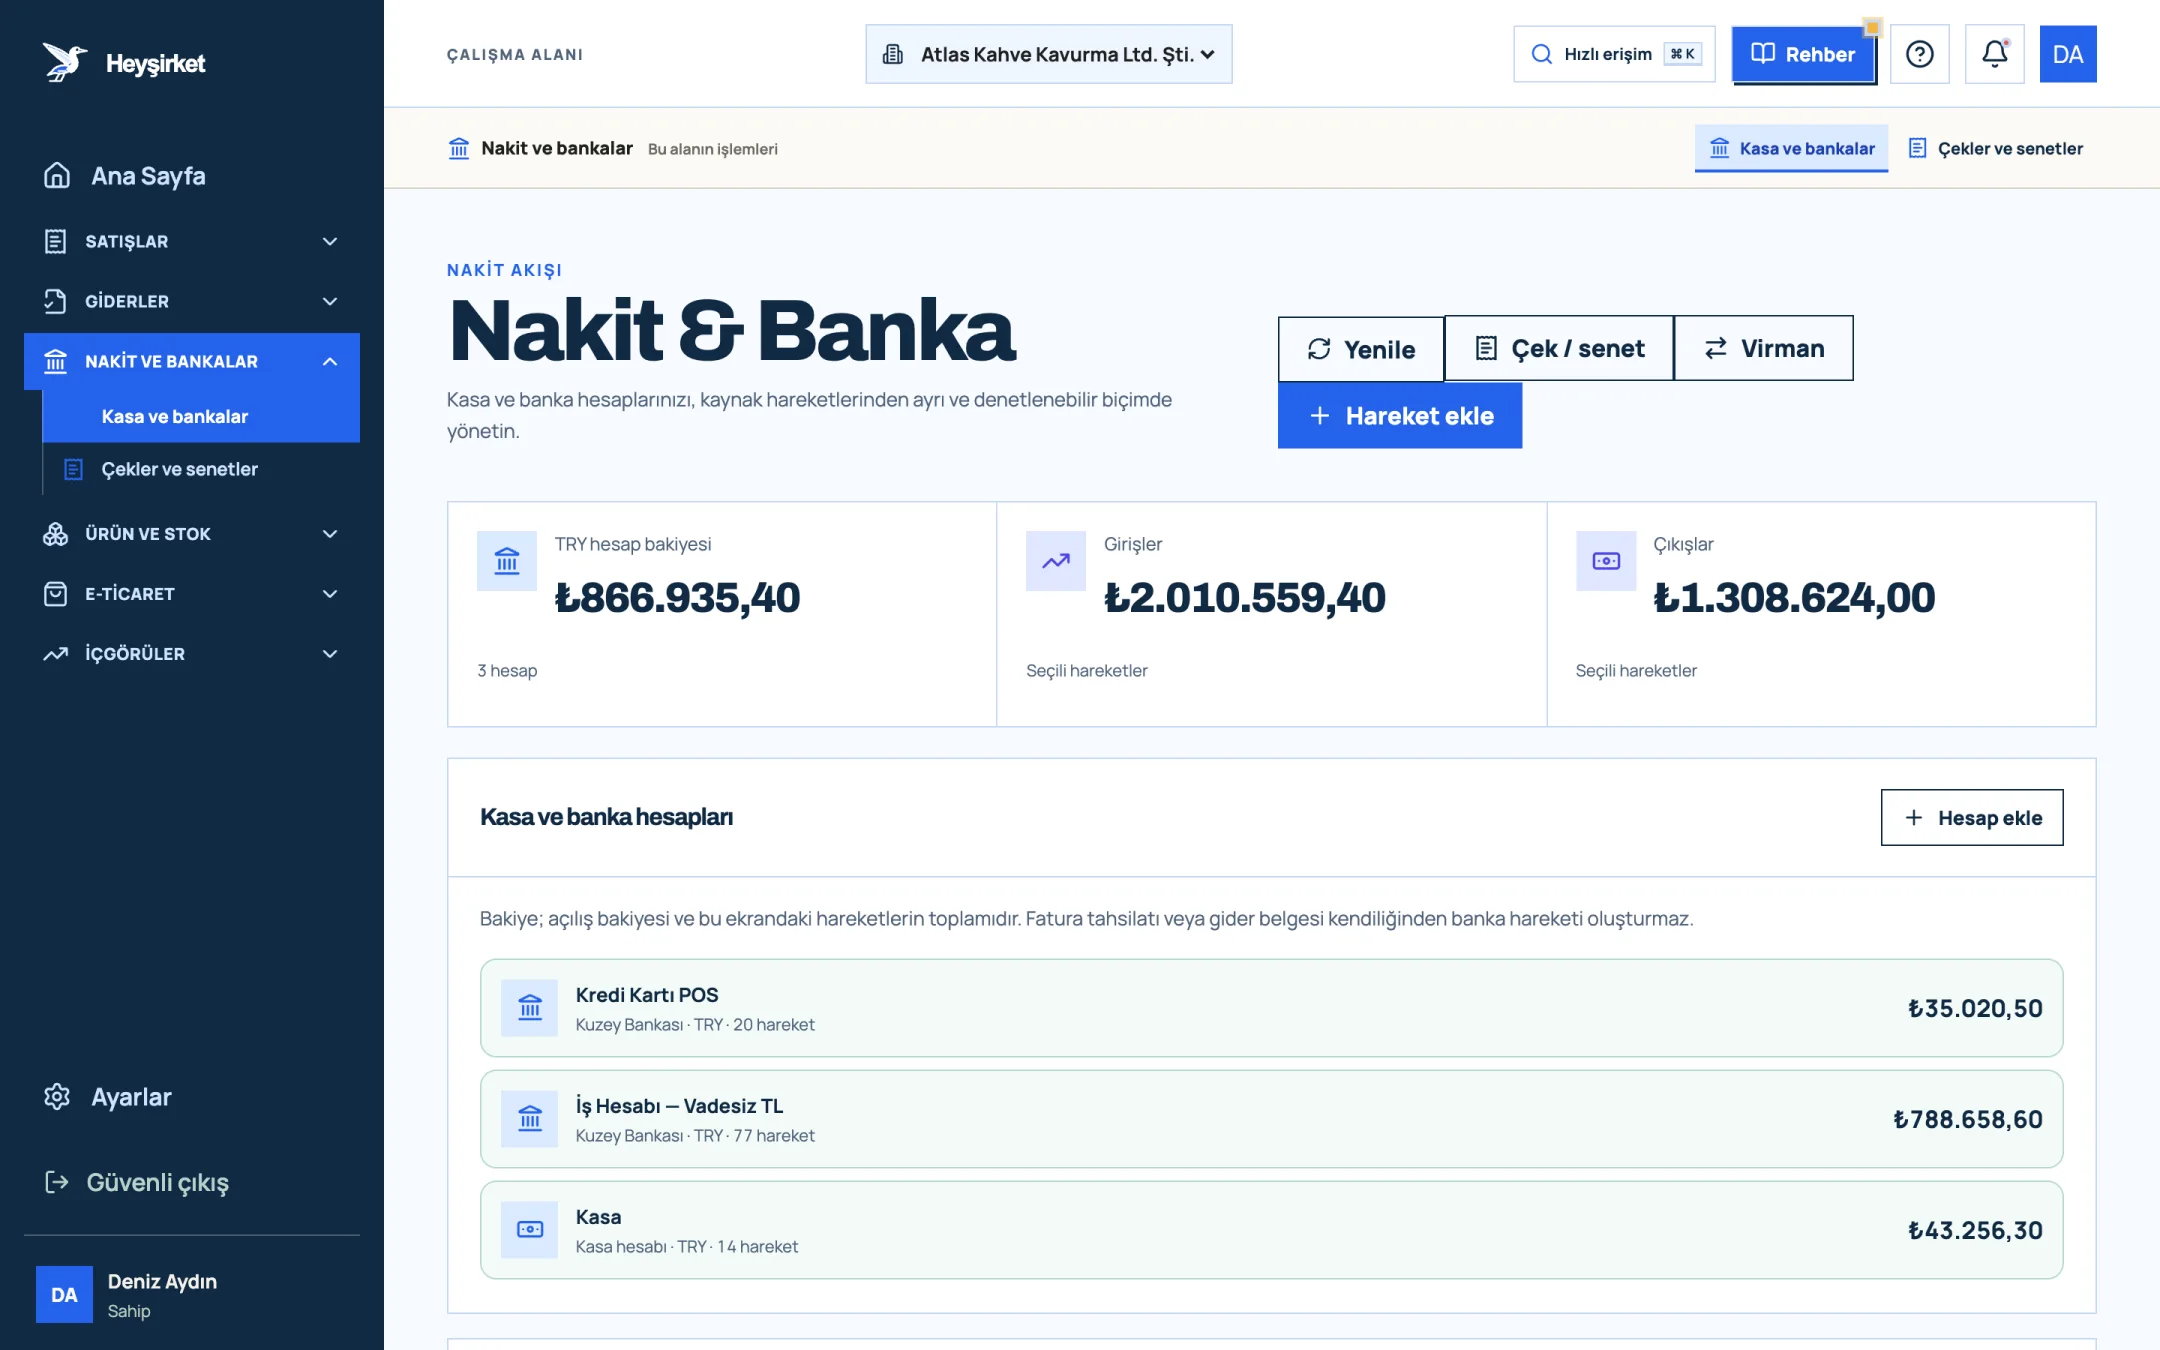
Task: Select Çekler ve senetler in sidebar
Action: tap(201, 469)
